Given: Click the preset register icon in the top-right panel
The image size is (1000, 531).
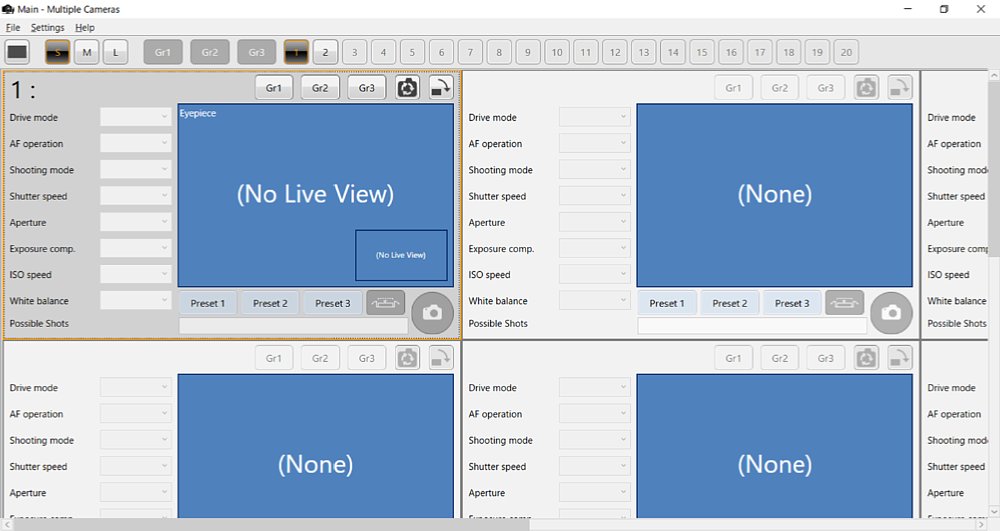Looking at the screenshot, I should 844,303.
